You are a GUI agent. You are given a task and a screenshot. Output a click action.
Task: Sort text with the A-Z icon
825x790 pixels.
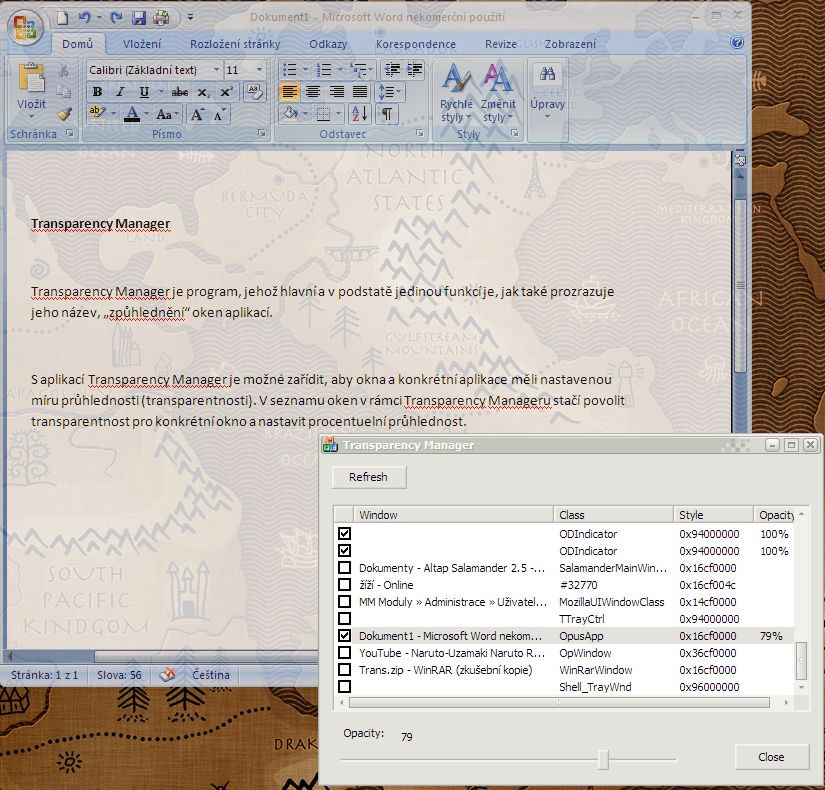[360, 114]
